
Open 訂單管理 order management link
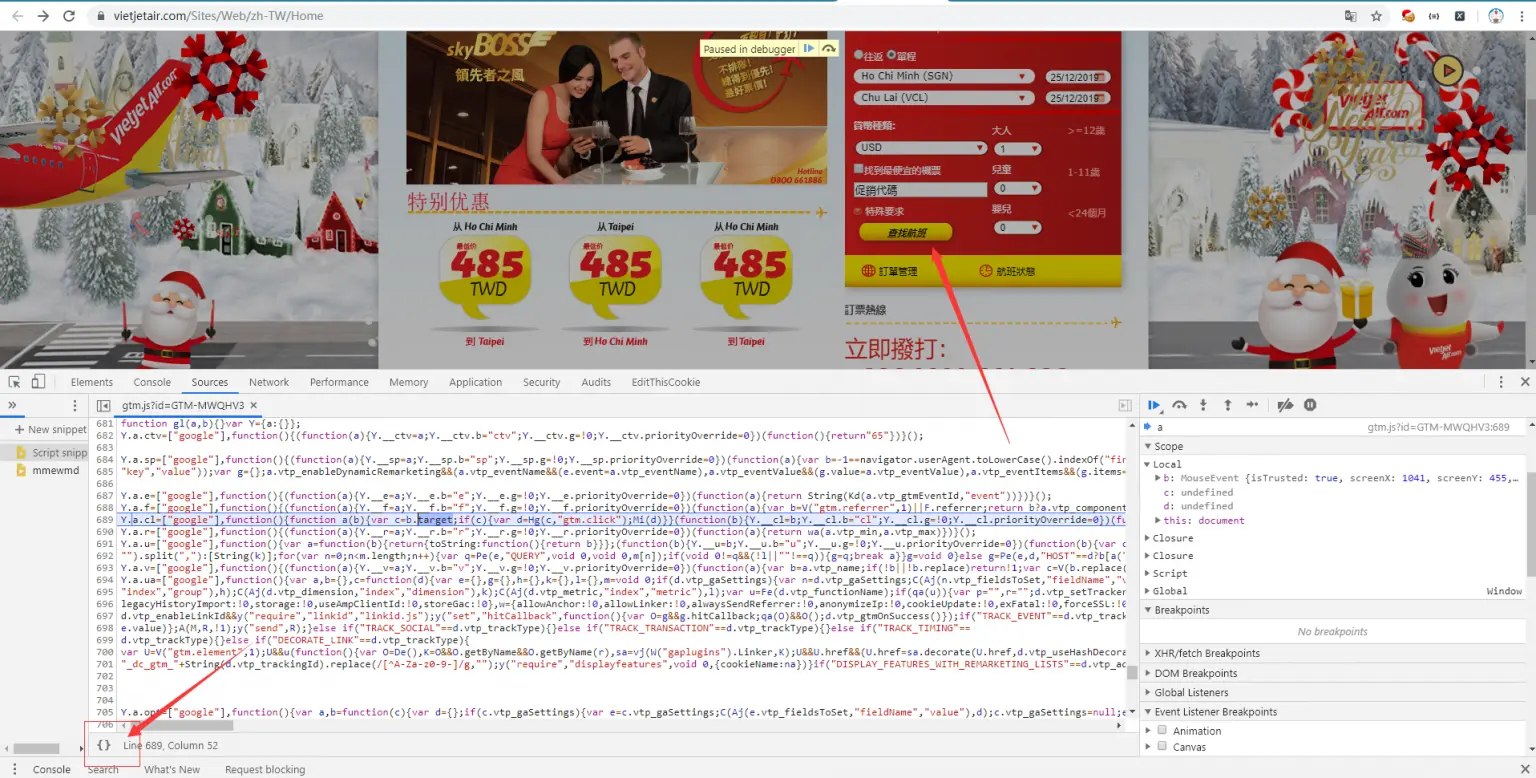(x=890, y=271)
